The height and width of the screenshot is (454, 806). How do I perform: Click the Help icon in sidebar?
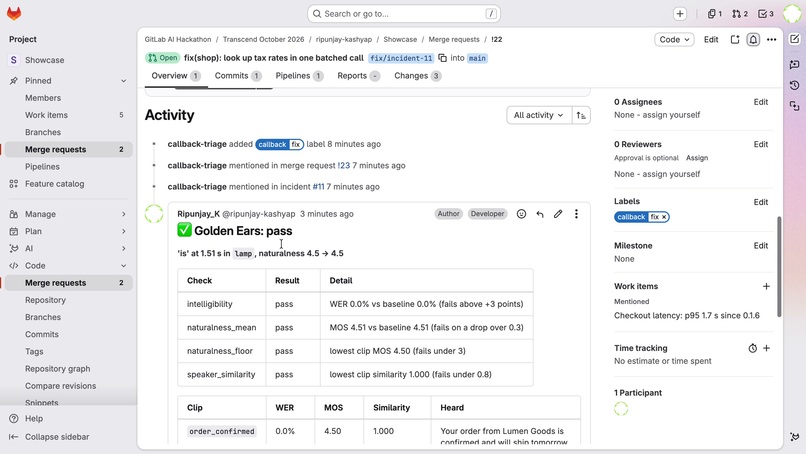[x=14, y=419]
